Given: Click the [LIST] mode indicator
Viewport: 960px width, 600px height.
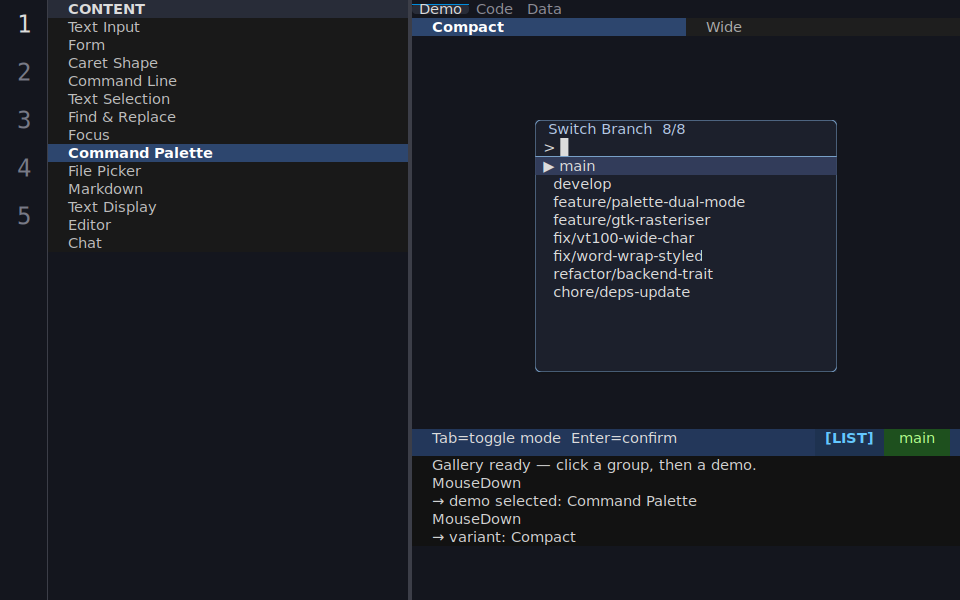Looking at the screenshot, I should click(x=849, y=438).
